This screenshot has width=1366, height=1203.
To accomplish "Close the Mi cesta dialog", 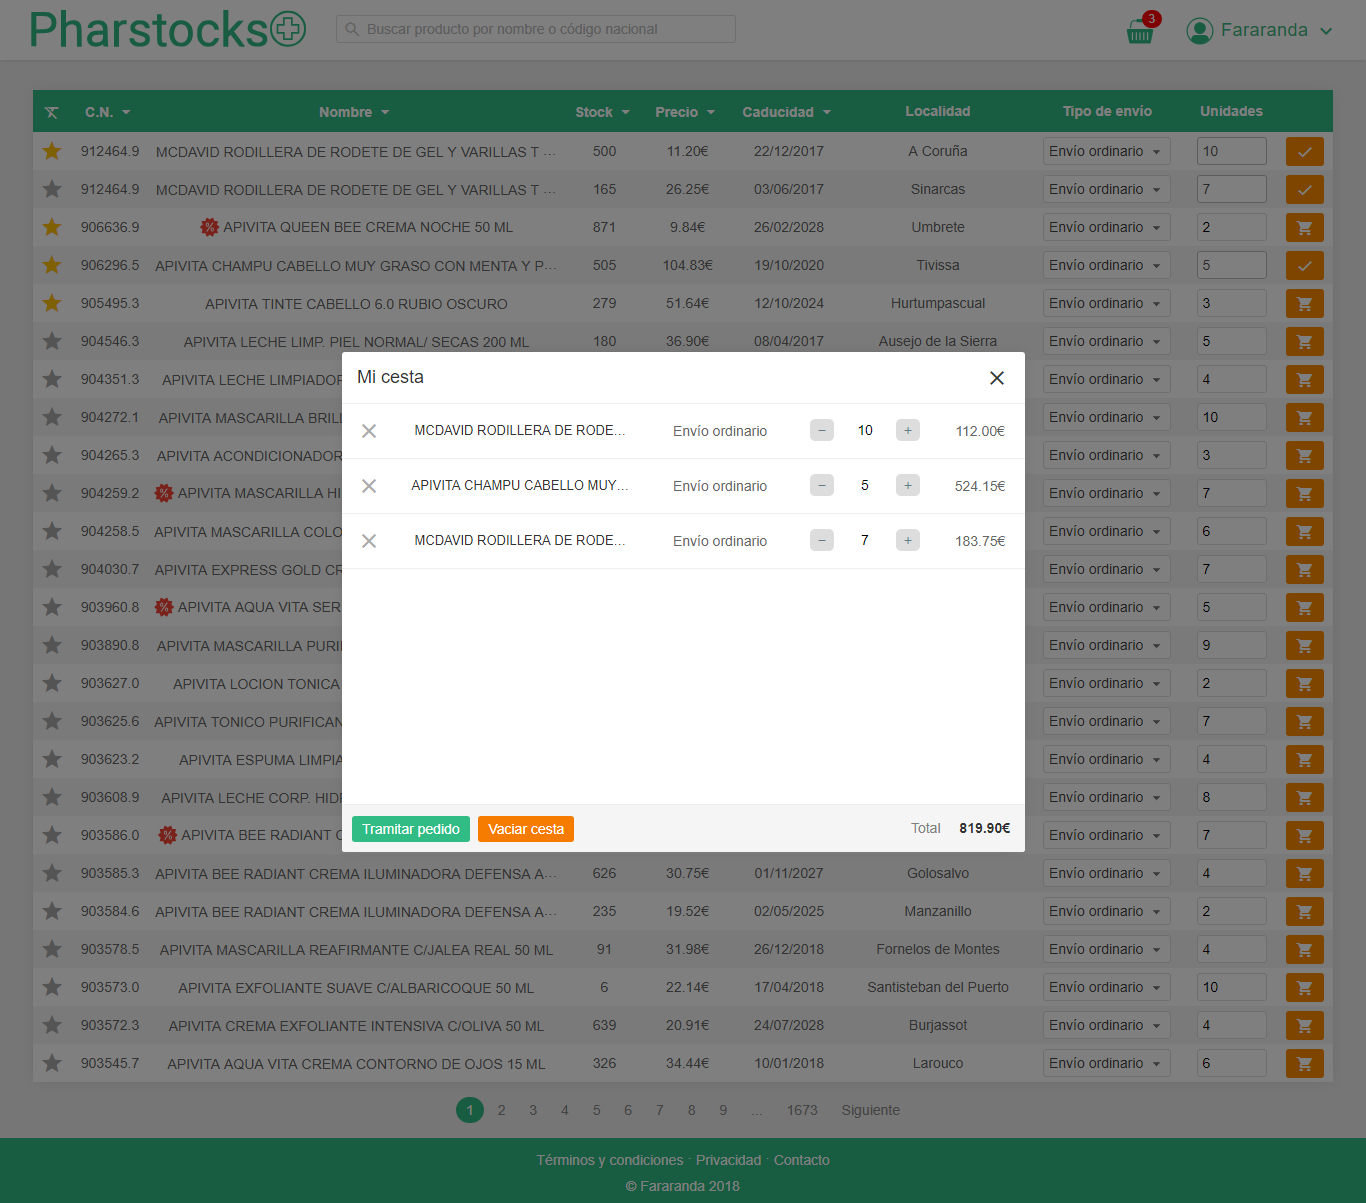I will 997,378.
